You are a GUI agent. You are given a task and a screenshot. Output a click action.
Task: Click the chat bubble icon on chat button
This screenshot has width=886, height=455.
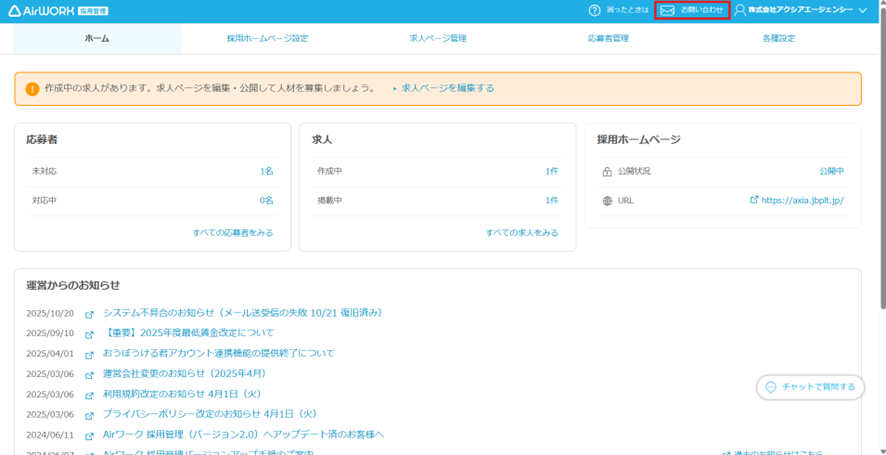pyautogui.click(x=770, y=387)
